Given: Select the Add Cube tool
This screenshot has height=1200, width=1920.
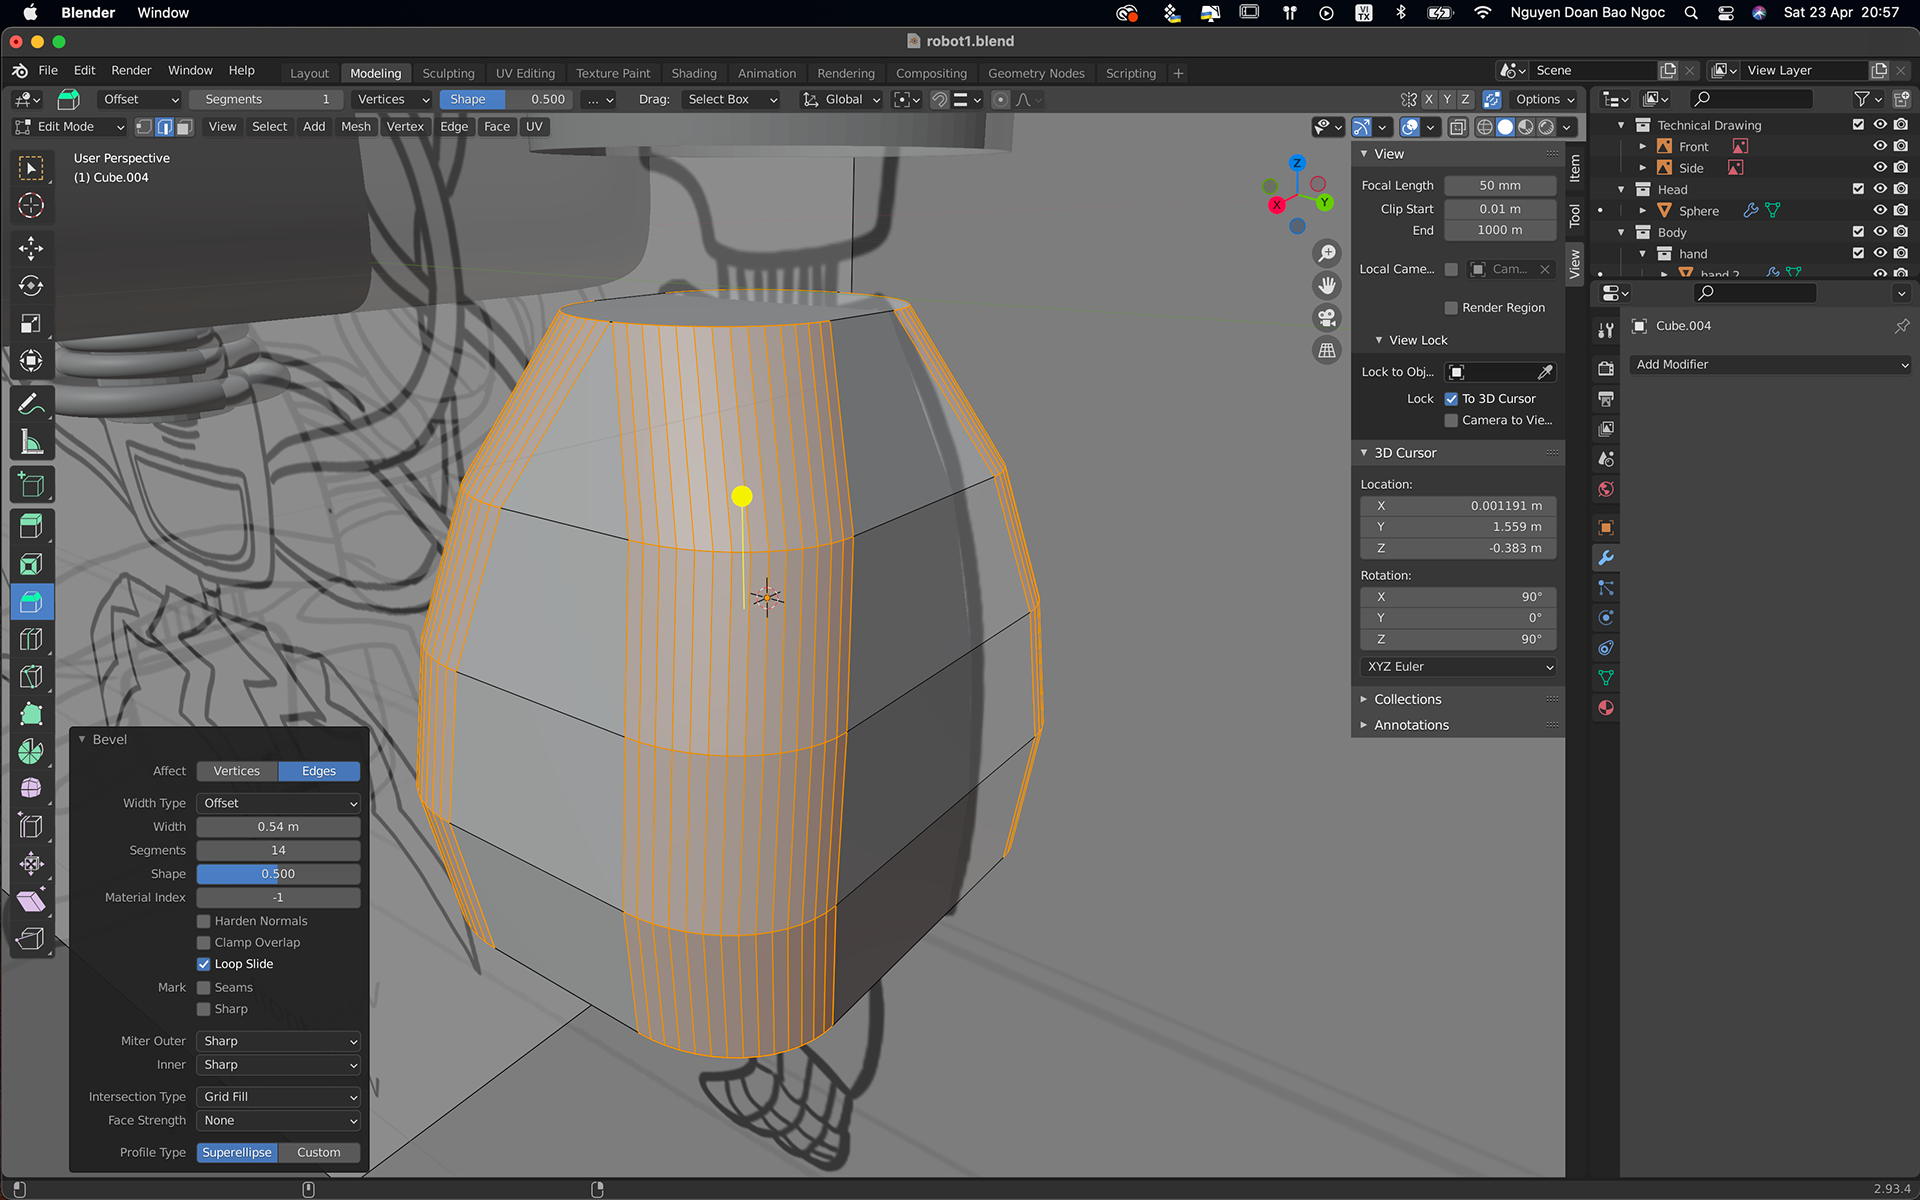Looking at the screenshot, I should [x=31, y=486].
